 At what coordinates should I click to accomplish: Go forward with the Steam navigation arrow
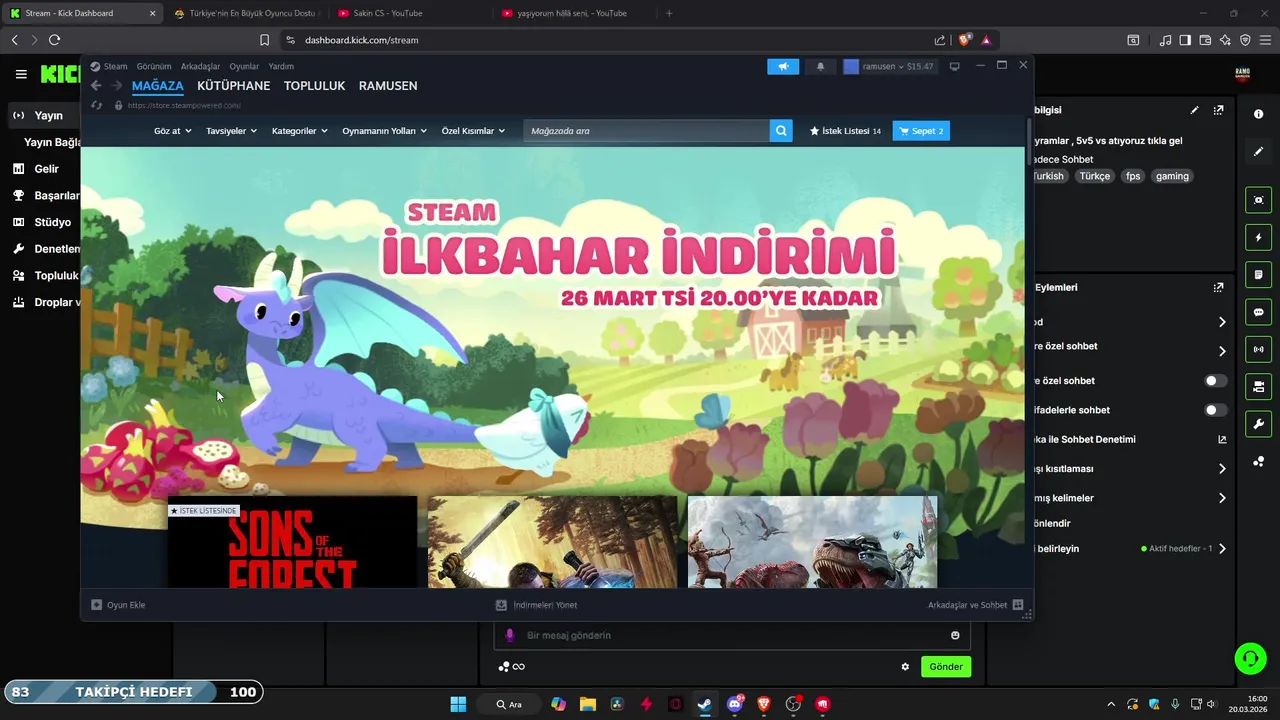click(117, 86)
